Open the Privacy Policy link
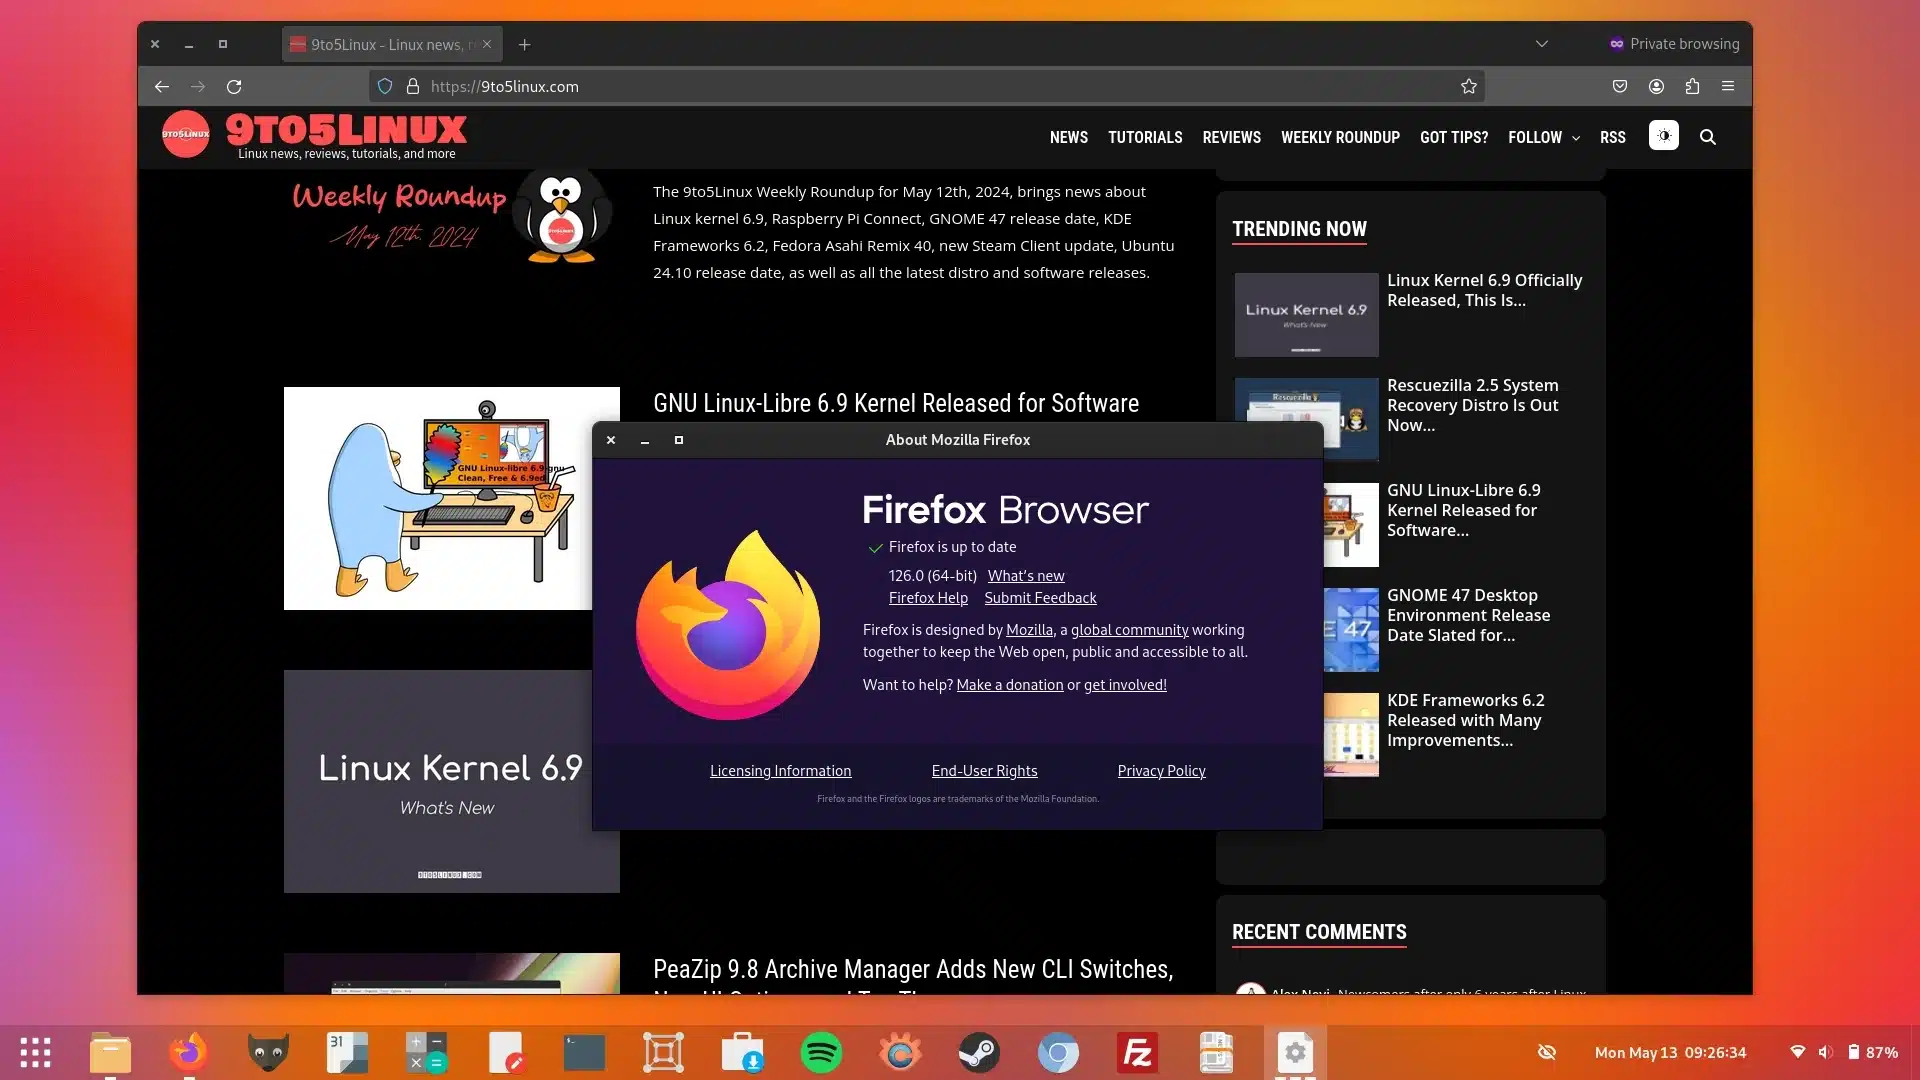Screen dimensions: 1920x1080 click(1161, 771)
